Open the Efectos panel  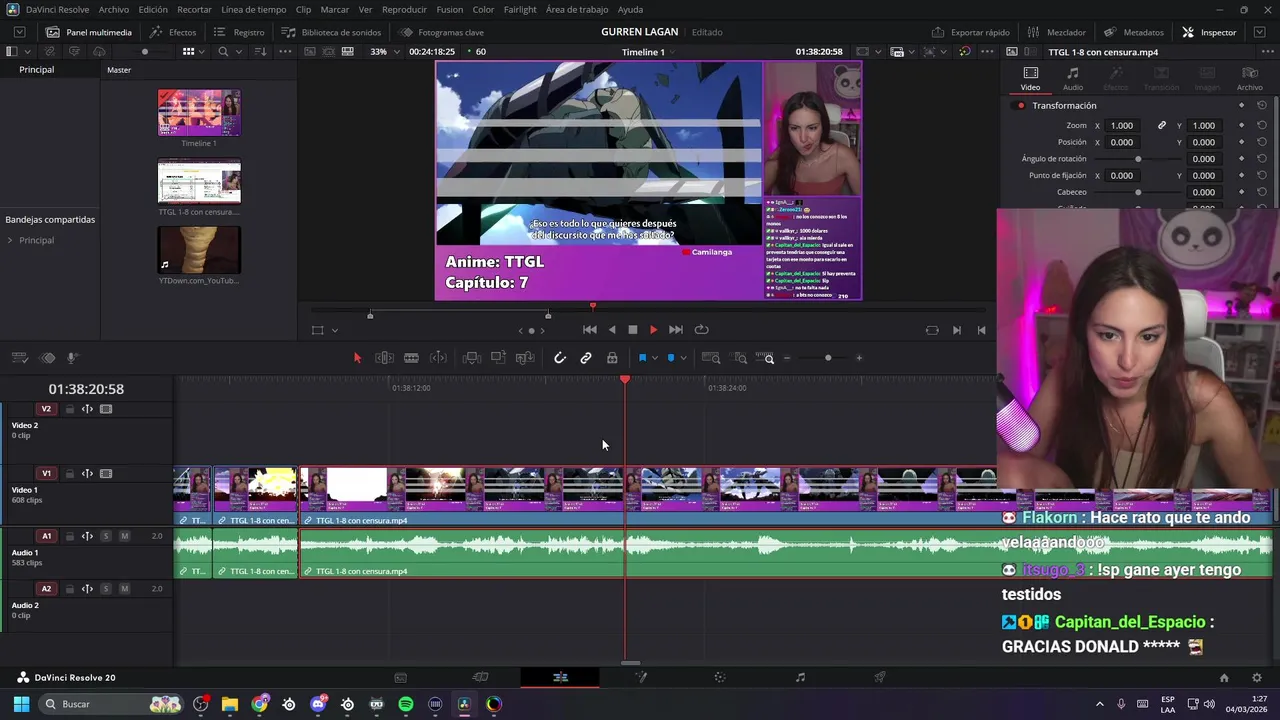point(173,32)
